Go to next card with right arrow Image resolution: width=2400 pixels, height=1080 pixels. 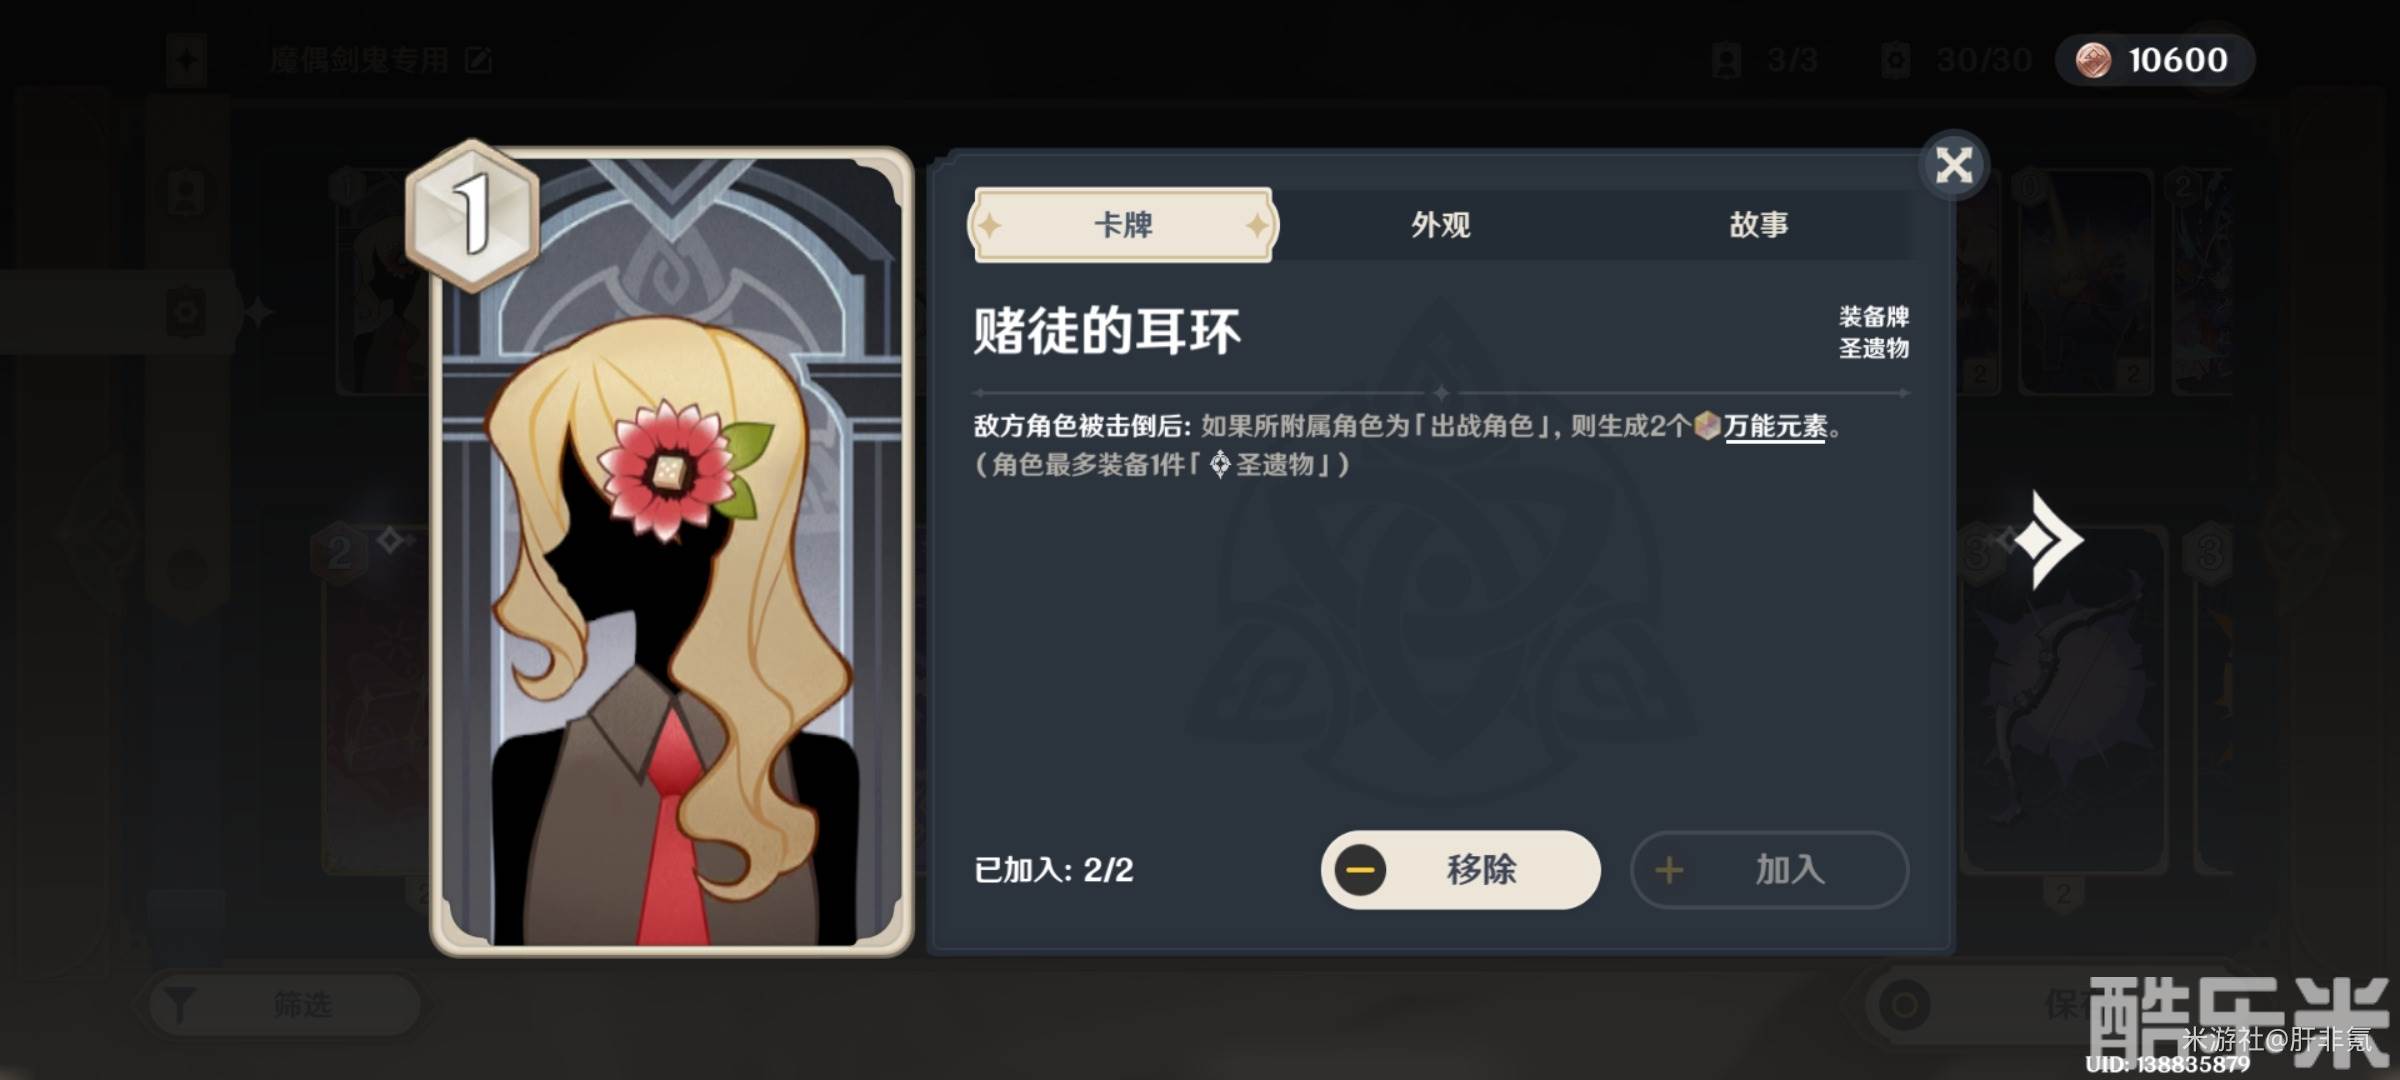click(x=2048, y=541)
